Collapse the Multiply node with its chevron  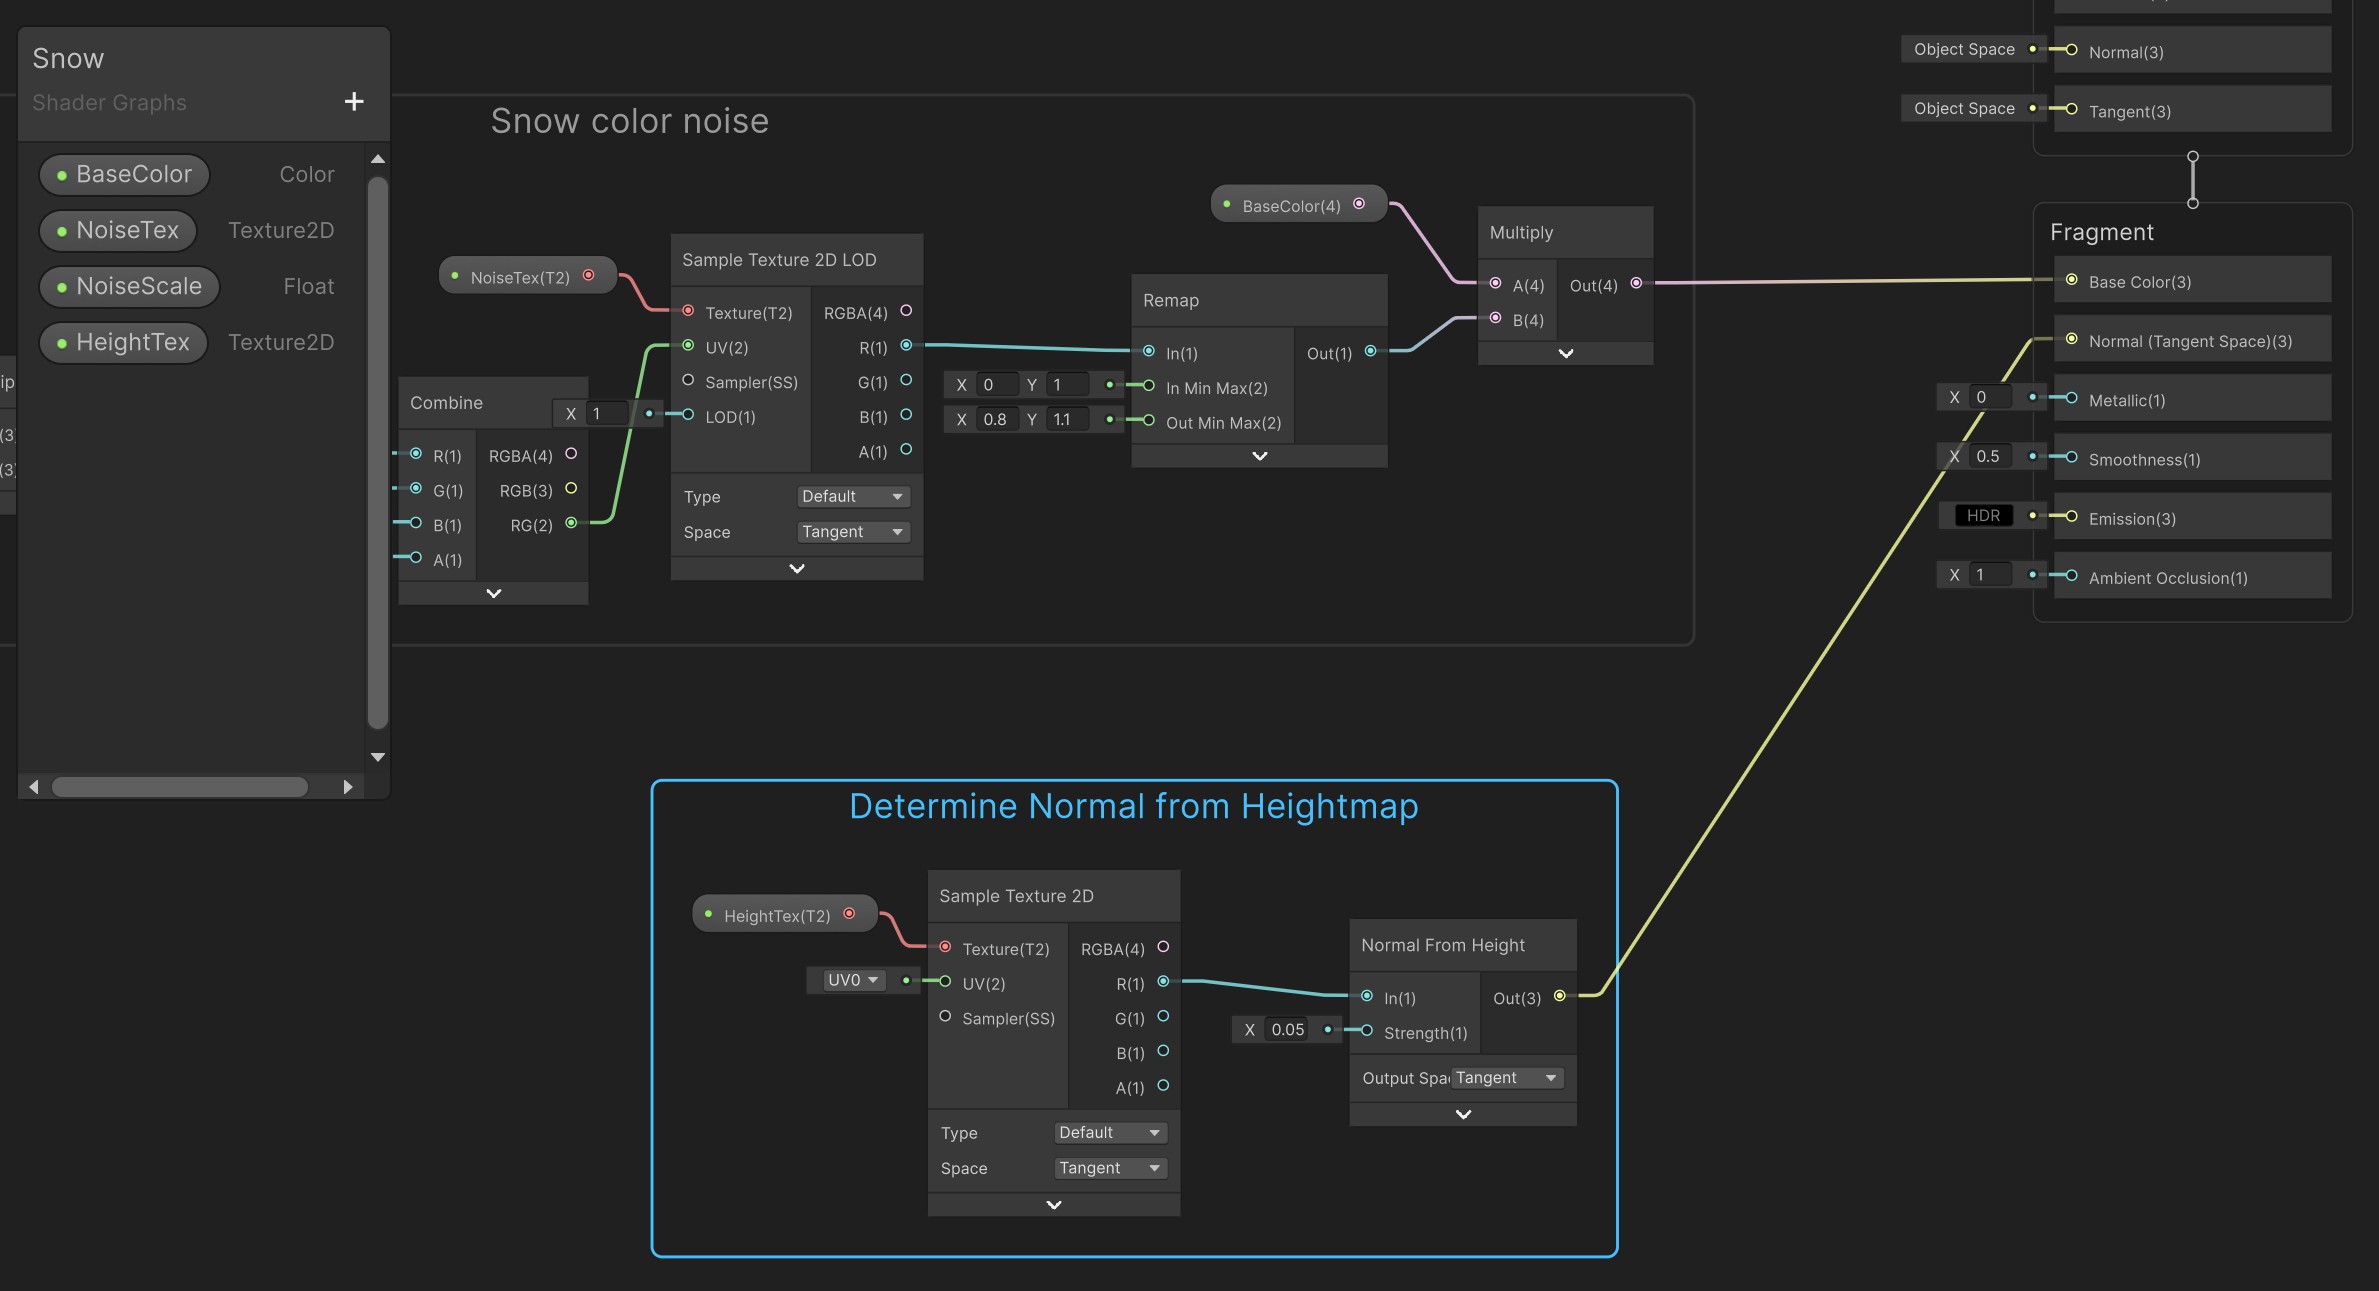(x=1565, y=353)
